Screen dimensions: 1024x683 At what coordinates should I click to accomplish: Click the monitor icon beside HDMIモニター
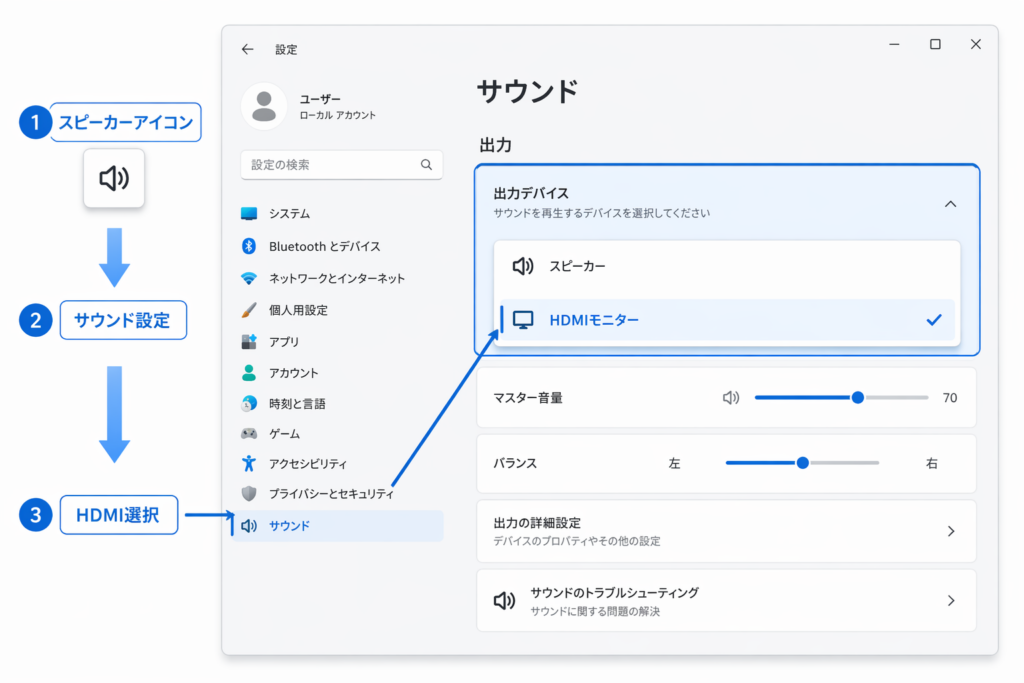(523, 320)
